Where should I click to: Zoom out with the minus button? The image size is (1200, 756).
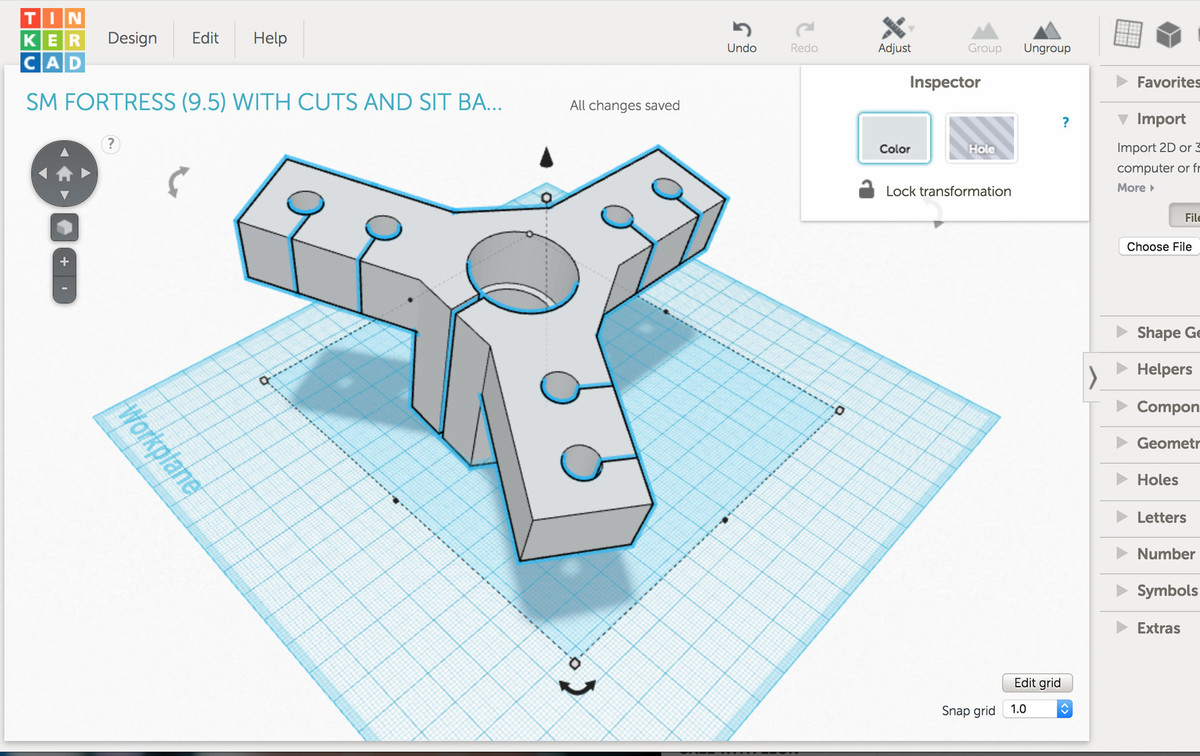[64, 289]
